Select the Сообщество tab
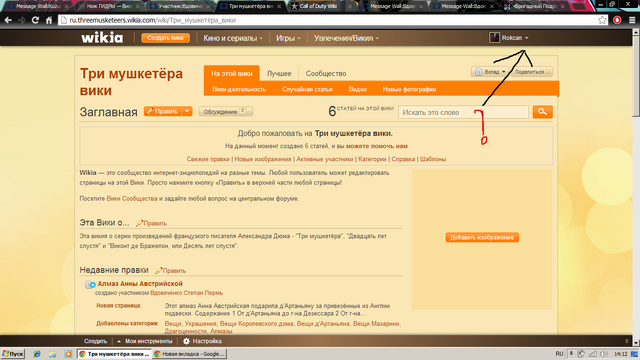Image resolution: width=640 pixels, height=360 pixels. click(326, 73)
